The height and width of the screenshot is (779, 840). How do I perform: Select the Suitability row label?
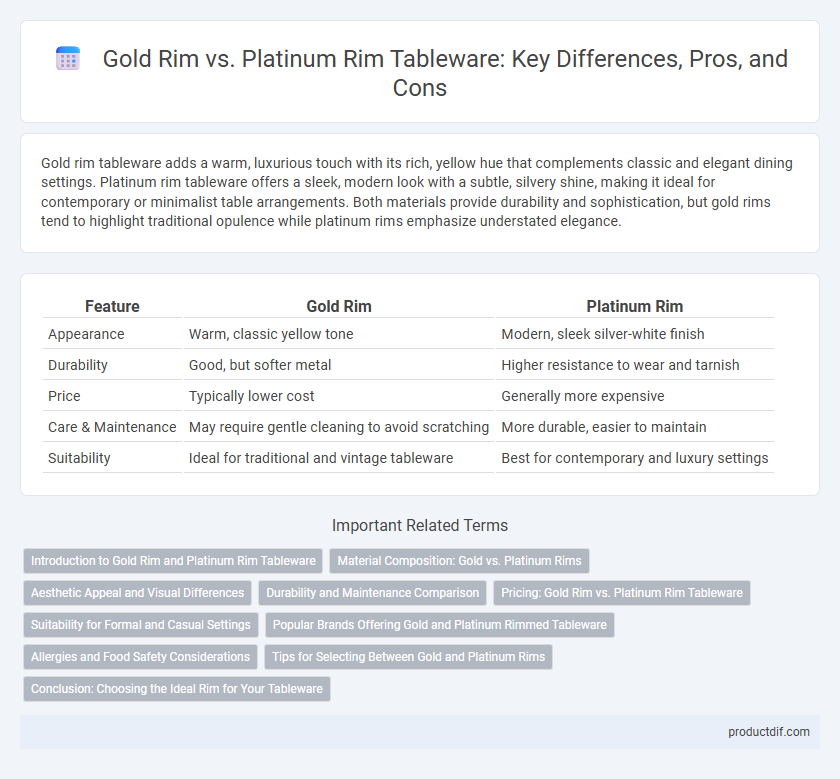(79, 458)
